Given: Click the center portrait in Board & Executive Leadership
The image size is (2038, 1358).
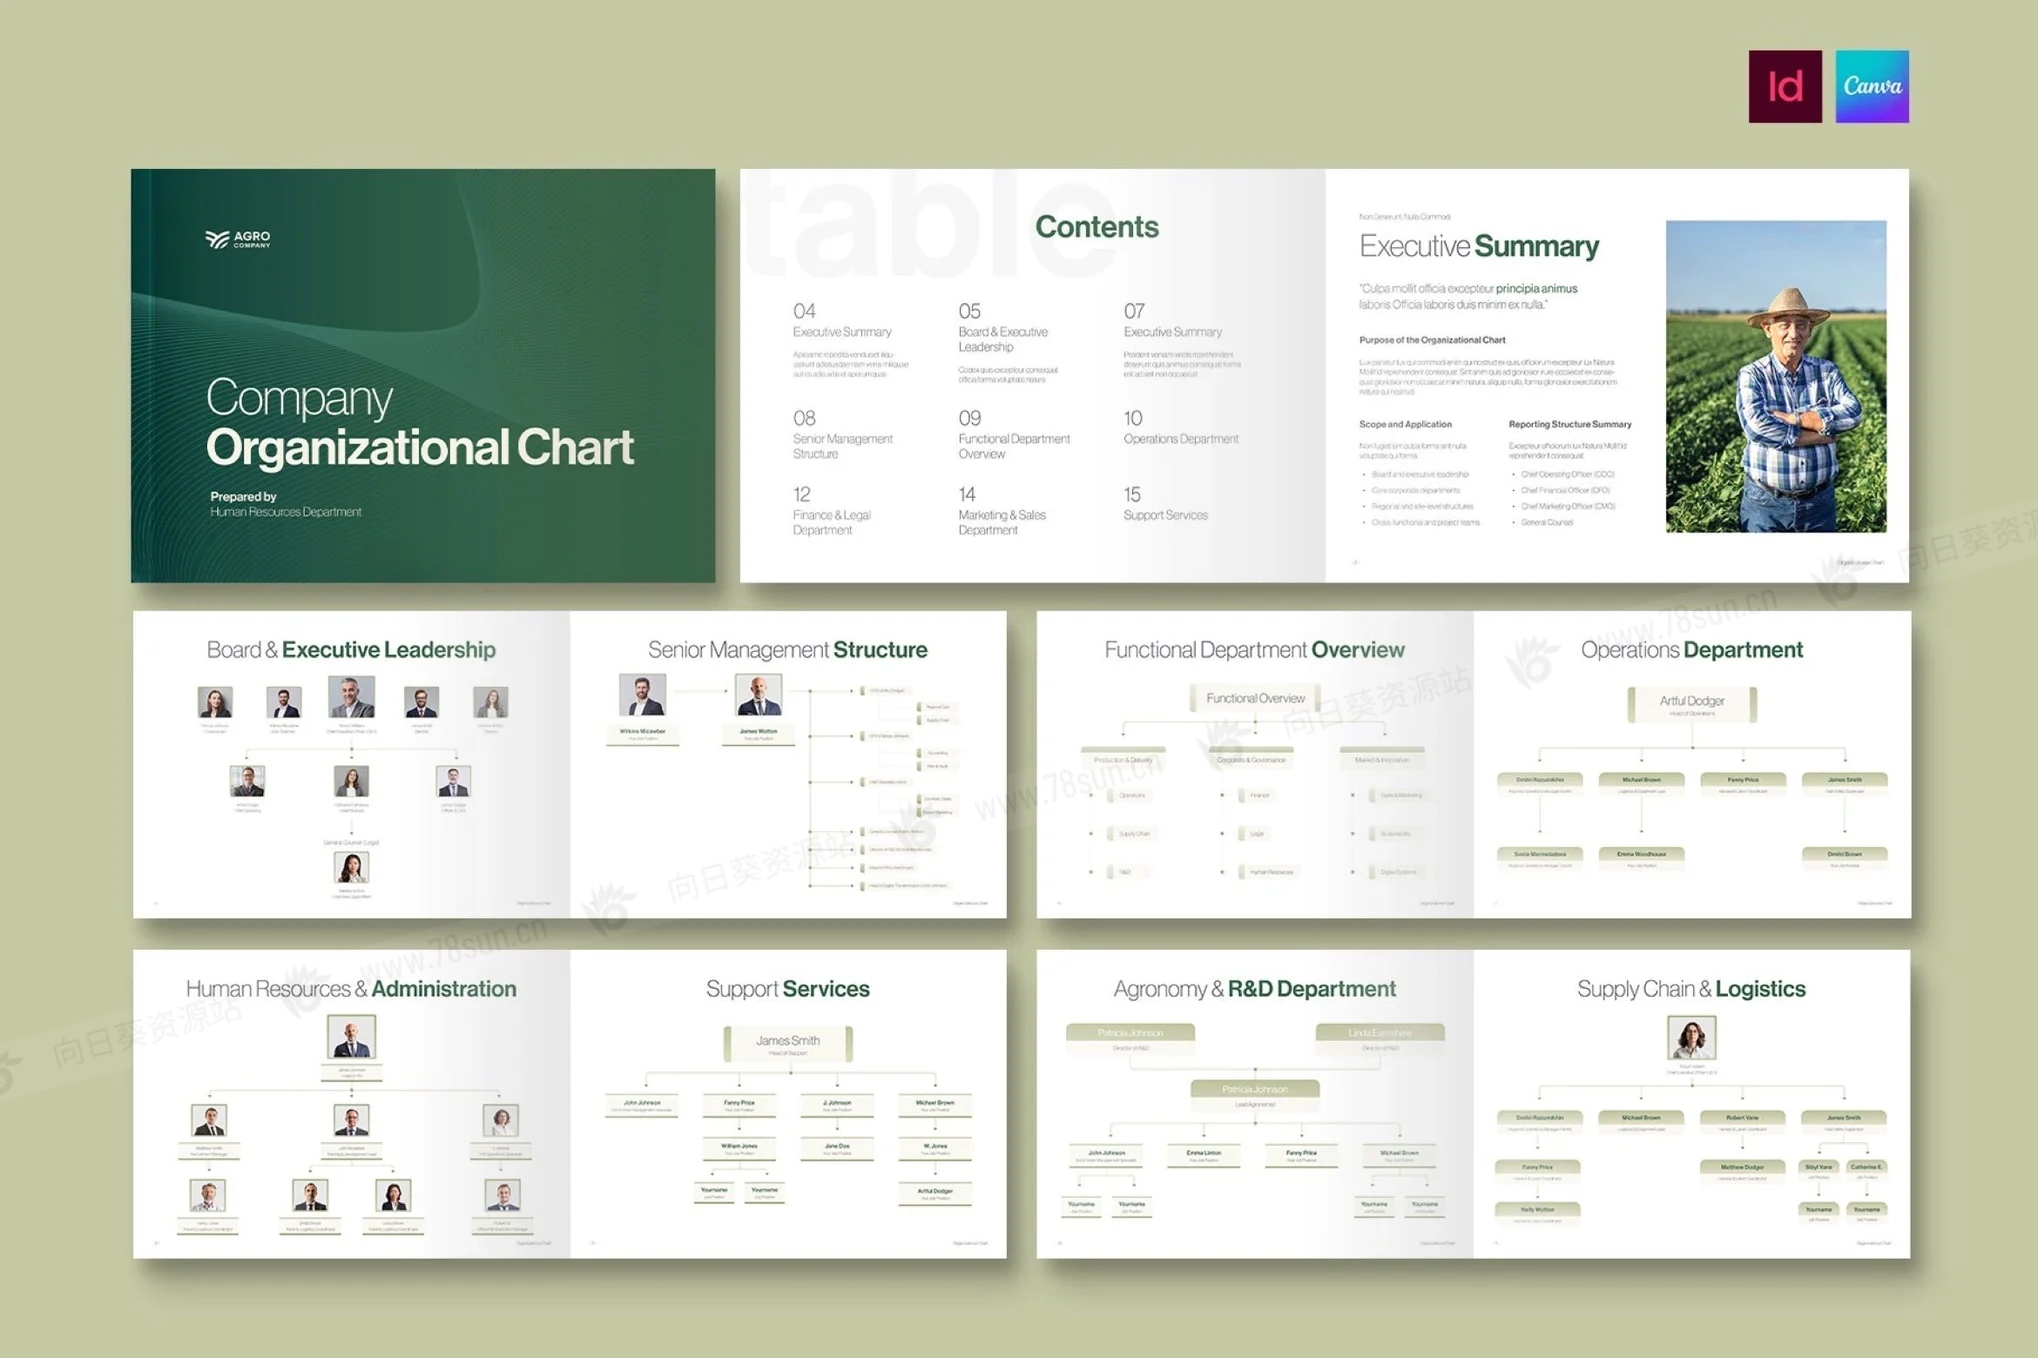Looking at the screenshot, I should (x=351, y=697).
